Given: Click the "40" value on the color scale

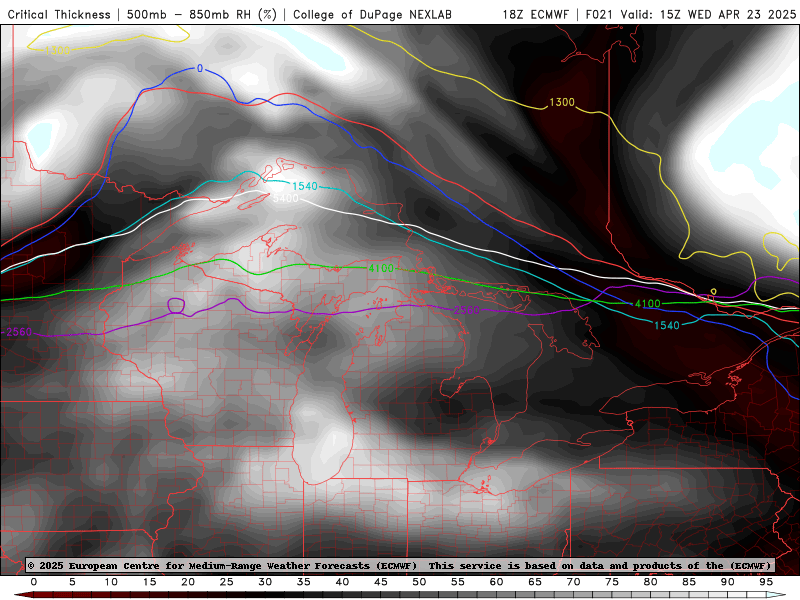Looking at the screenshot, I should click(342, 582).
